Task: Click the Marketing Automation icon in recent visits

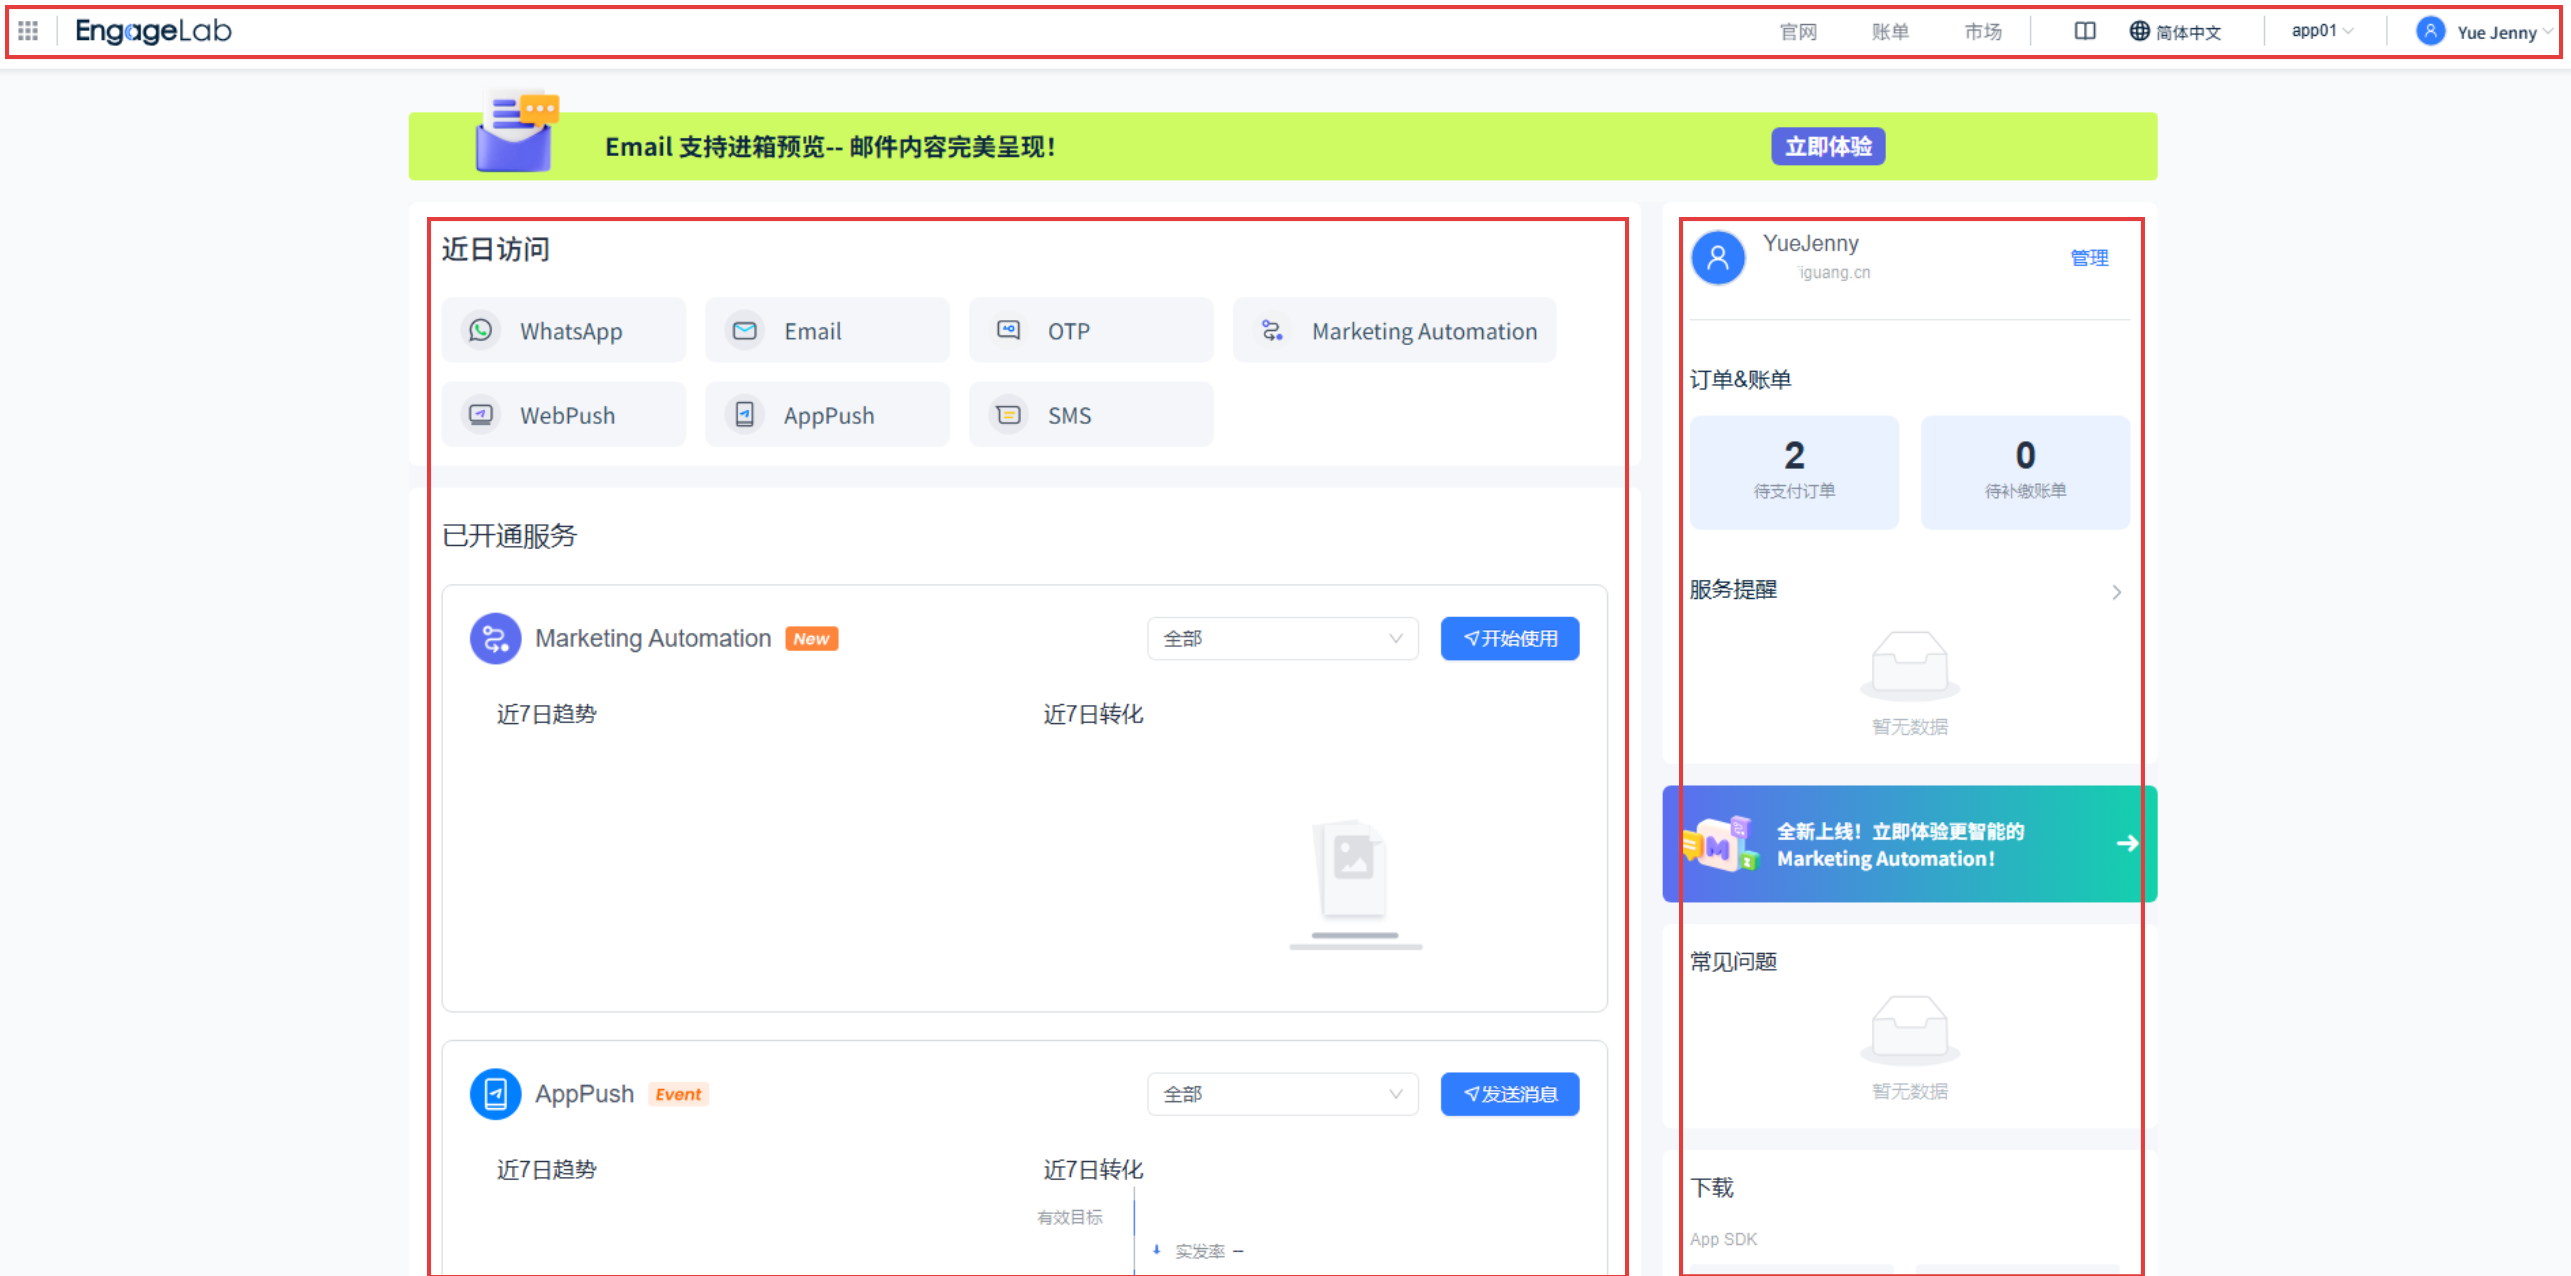Action: pyautogui.click(x=1273, y=330)
